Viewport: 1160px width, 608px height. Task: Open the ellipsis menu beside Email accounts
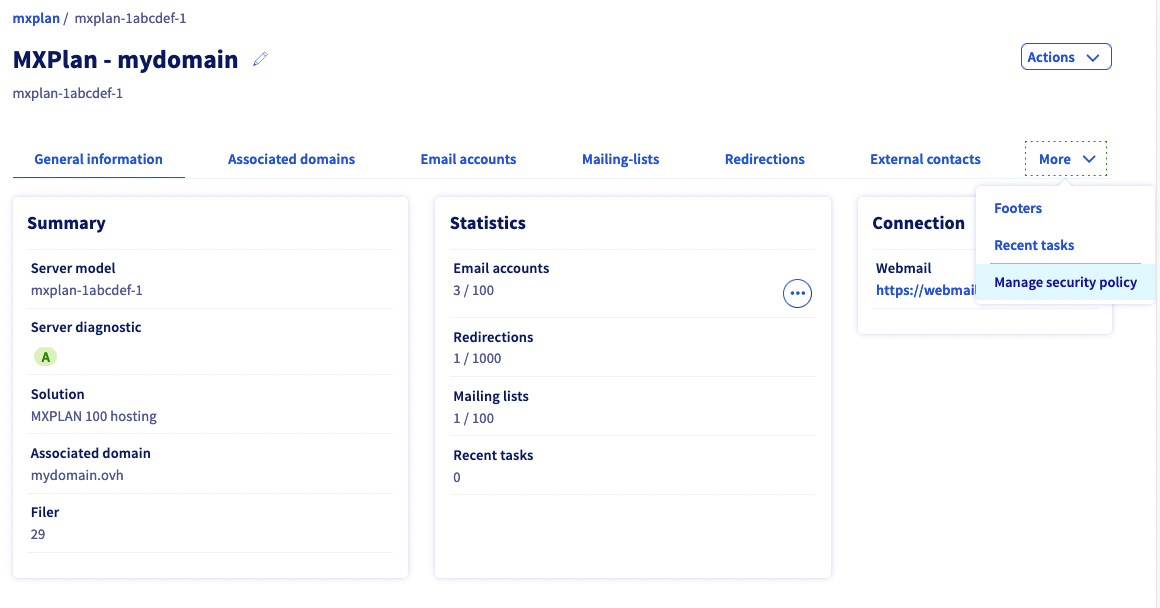coord(797,293)
